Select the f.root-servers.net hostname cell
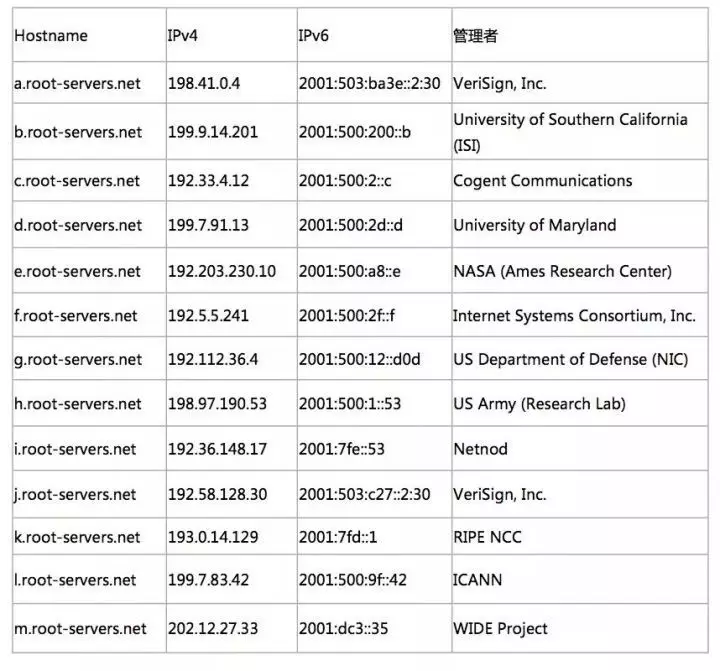Viewport: 720px width, 671px height. click(x=76, y=316)
